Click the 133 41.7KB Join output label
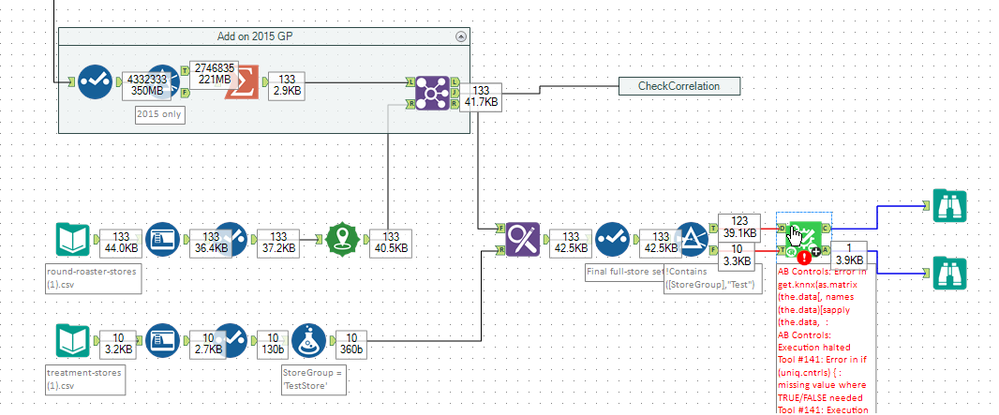The height and width of the screenshot is (415, 999). point(480,96)
